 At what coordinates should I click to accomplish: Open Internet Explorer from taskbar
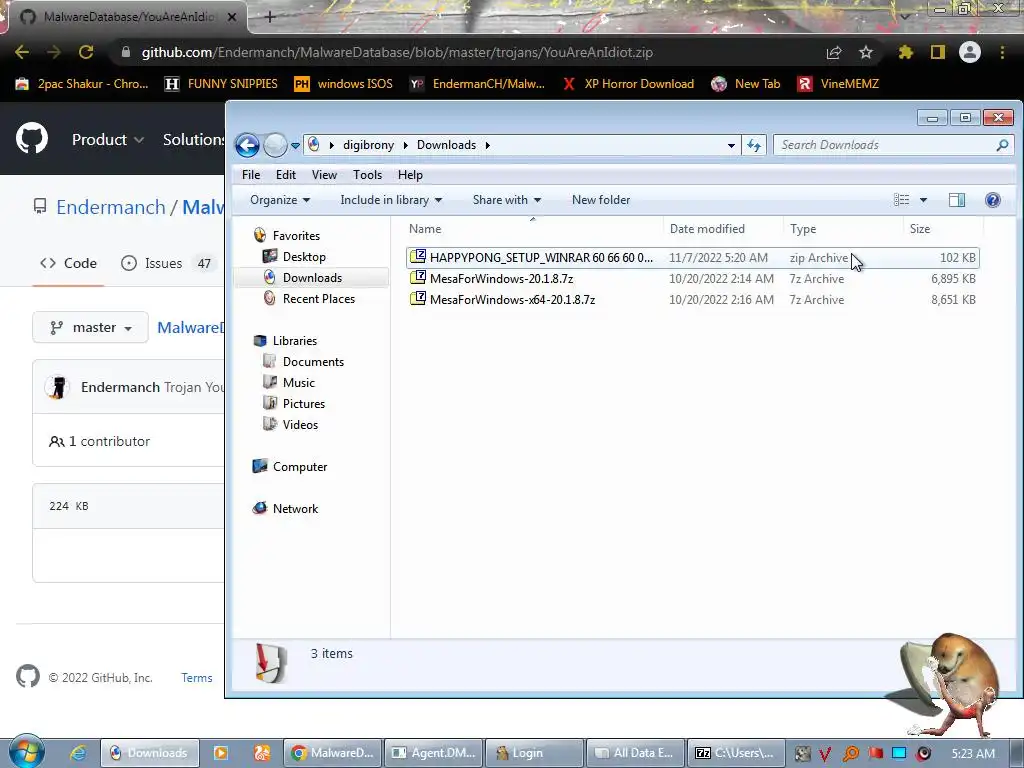(78, 753)
